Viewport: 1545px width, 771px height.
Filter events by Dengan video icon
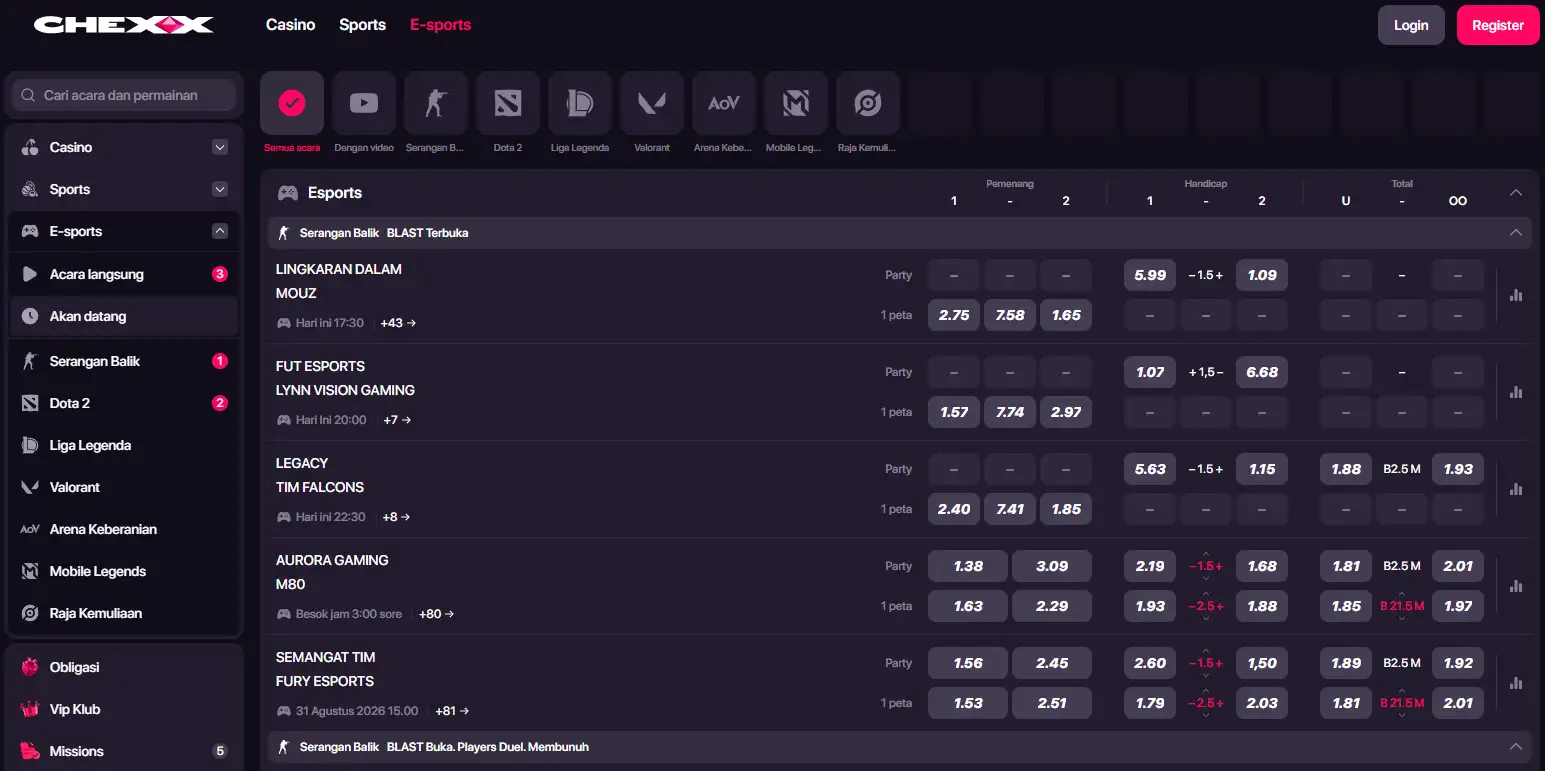click(x=364, y=103)
